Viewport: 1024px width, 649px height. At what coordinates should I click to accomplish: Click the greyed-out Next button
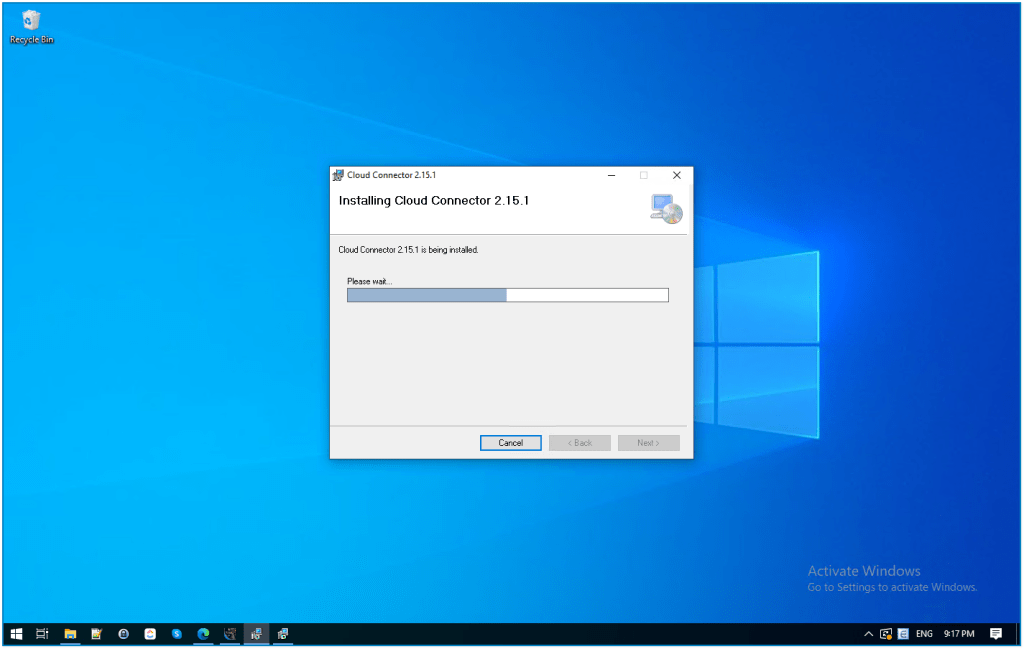[648, 443]
